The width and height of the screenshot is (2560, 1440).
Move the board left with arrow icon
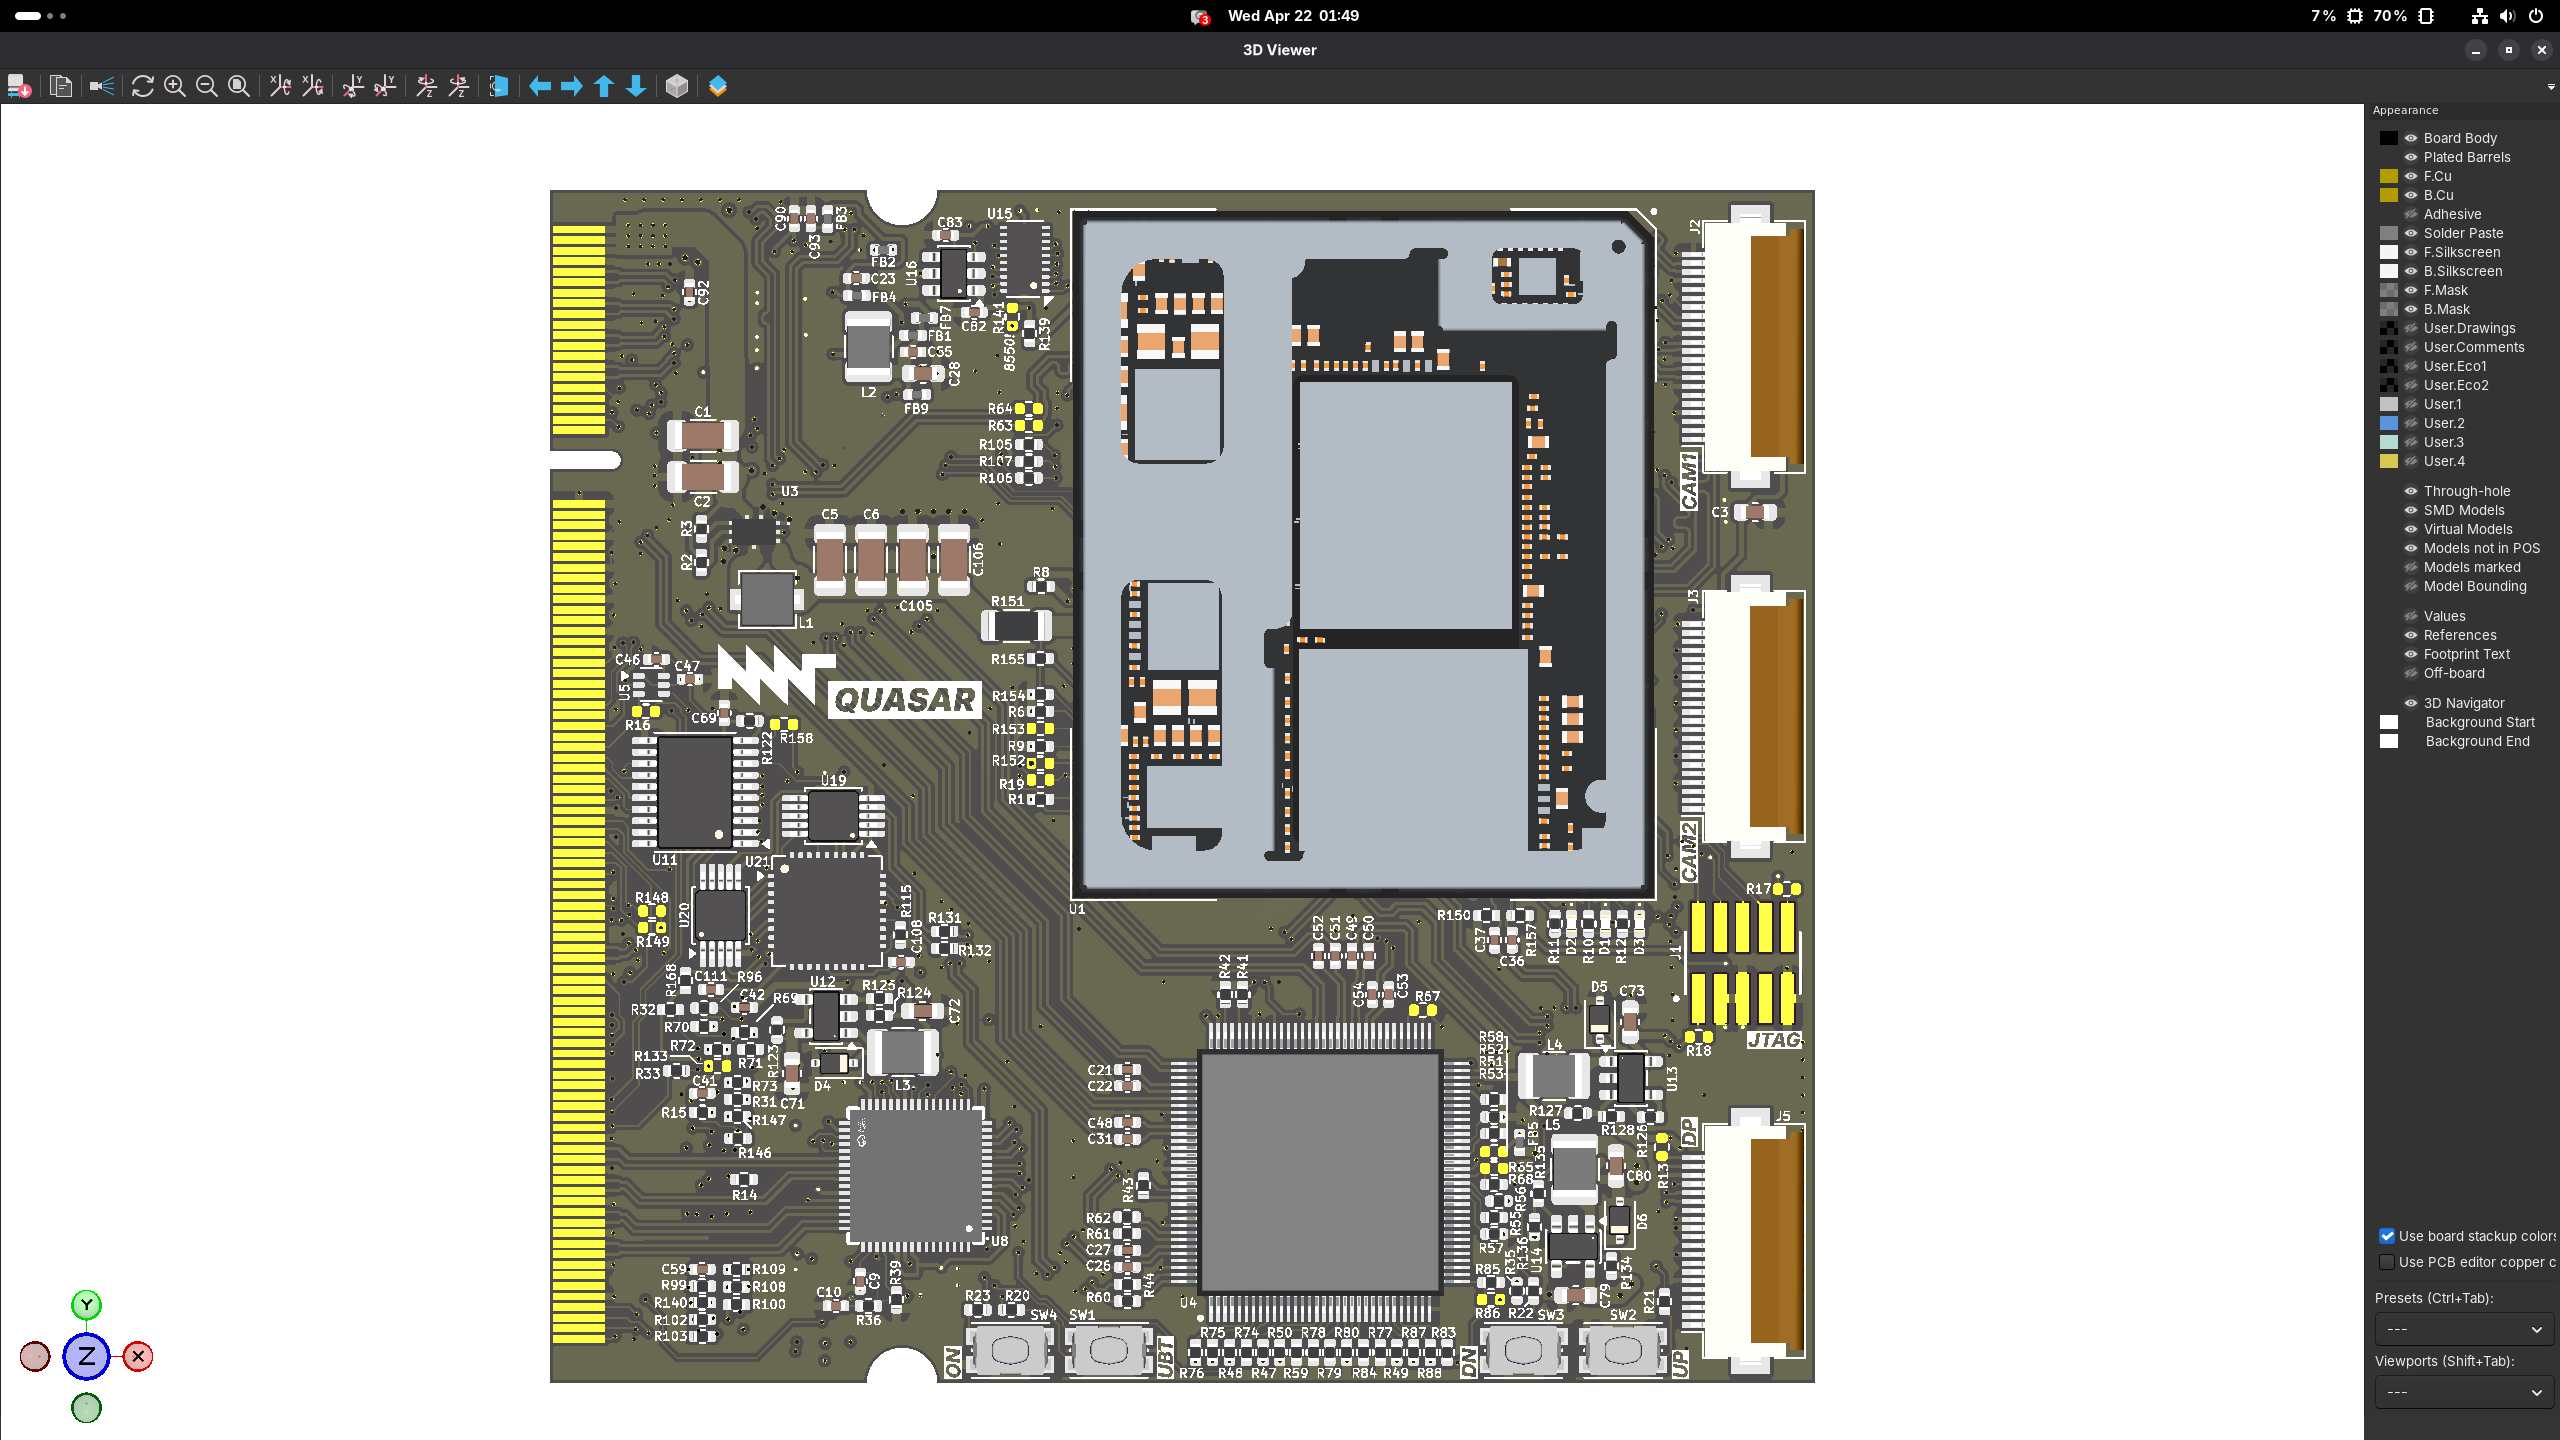pyautogui.click(x=540, y=86)
